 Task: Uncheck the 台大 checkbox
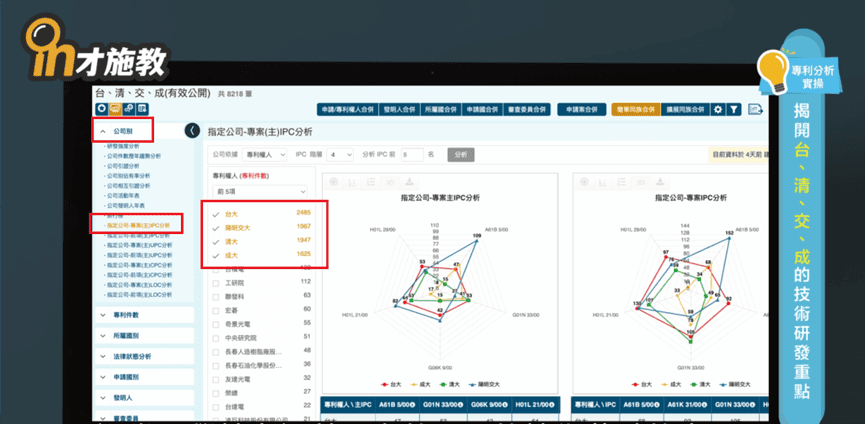[216, 213]
